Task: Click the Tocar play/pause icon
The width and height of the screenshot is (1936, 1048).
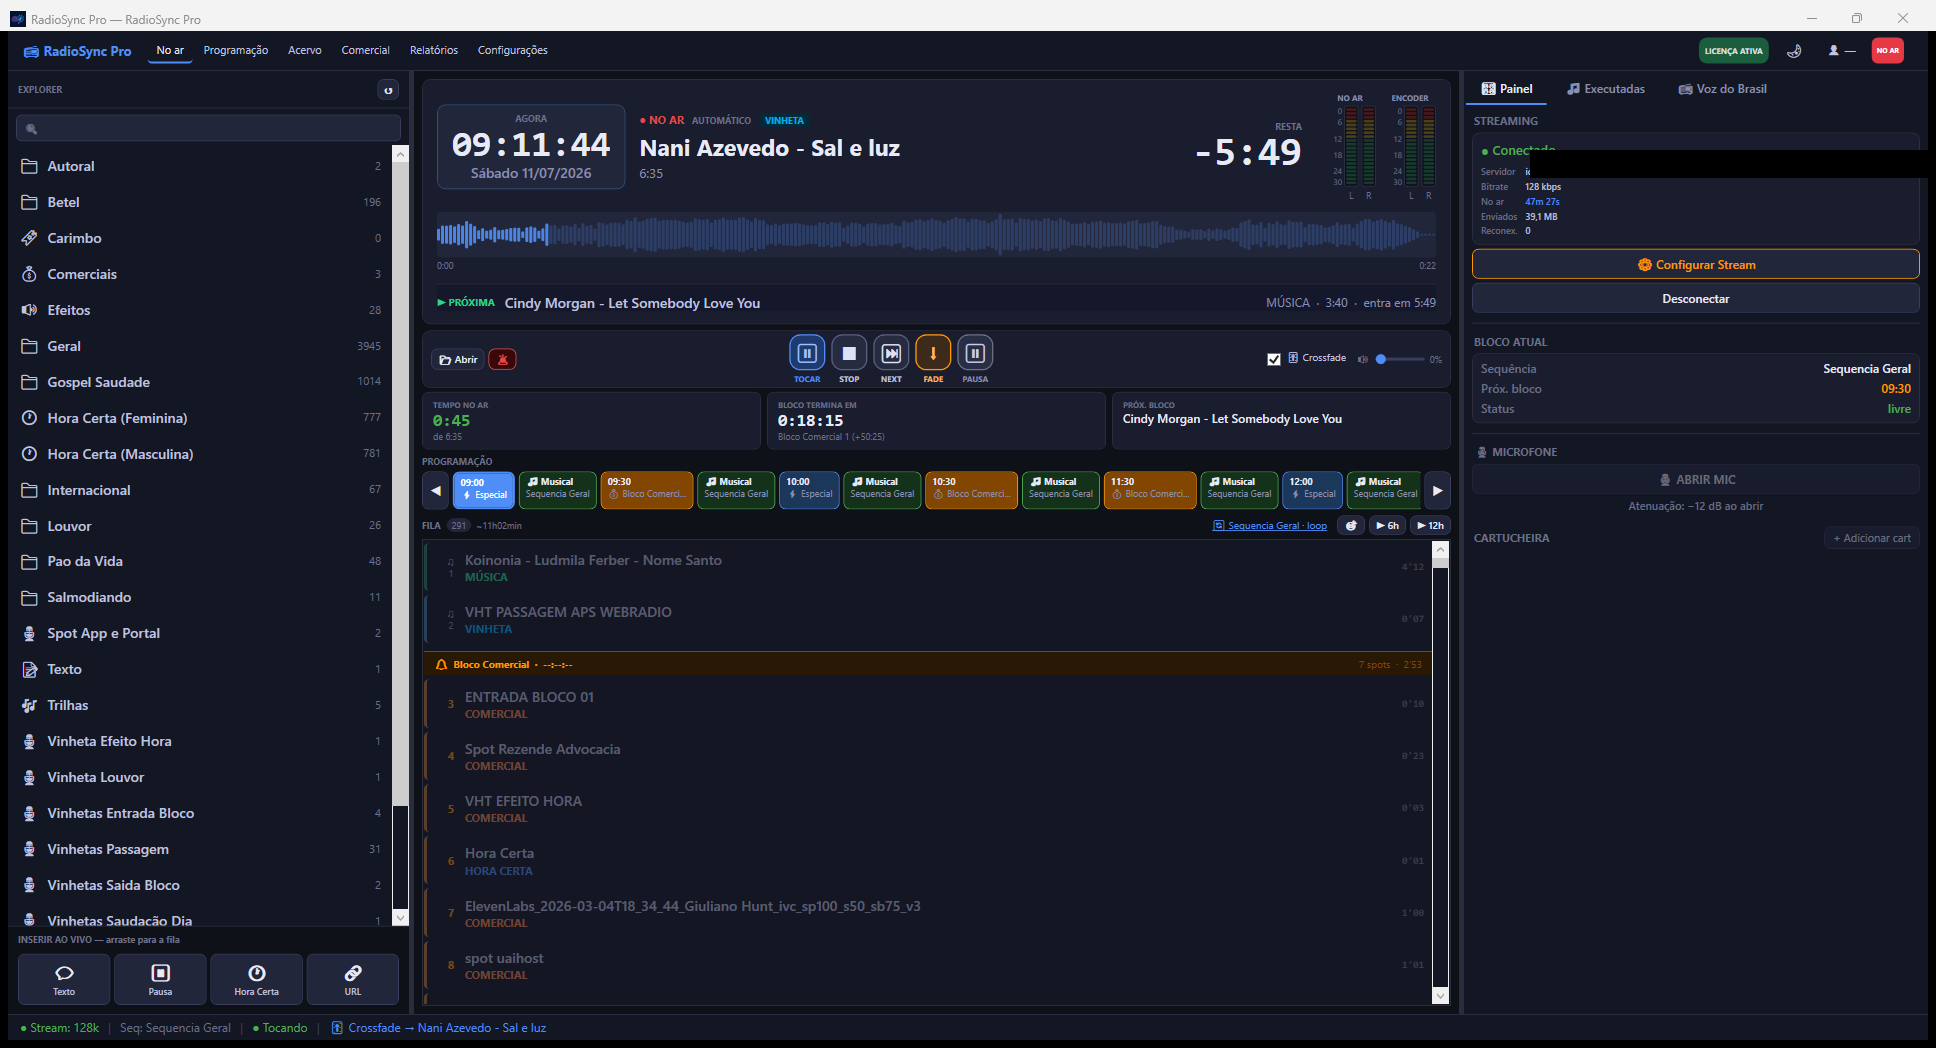Action: [807, 353]
